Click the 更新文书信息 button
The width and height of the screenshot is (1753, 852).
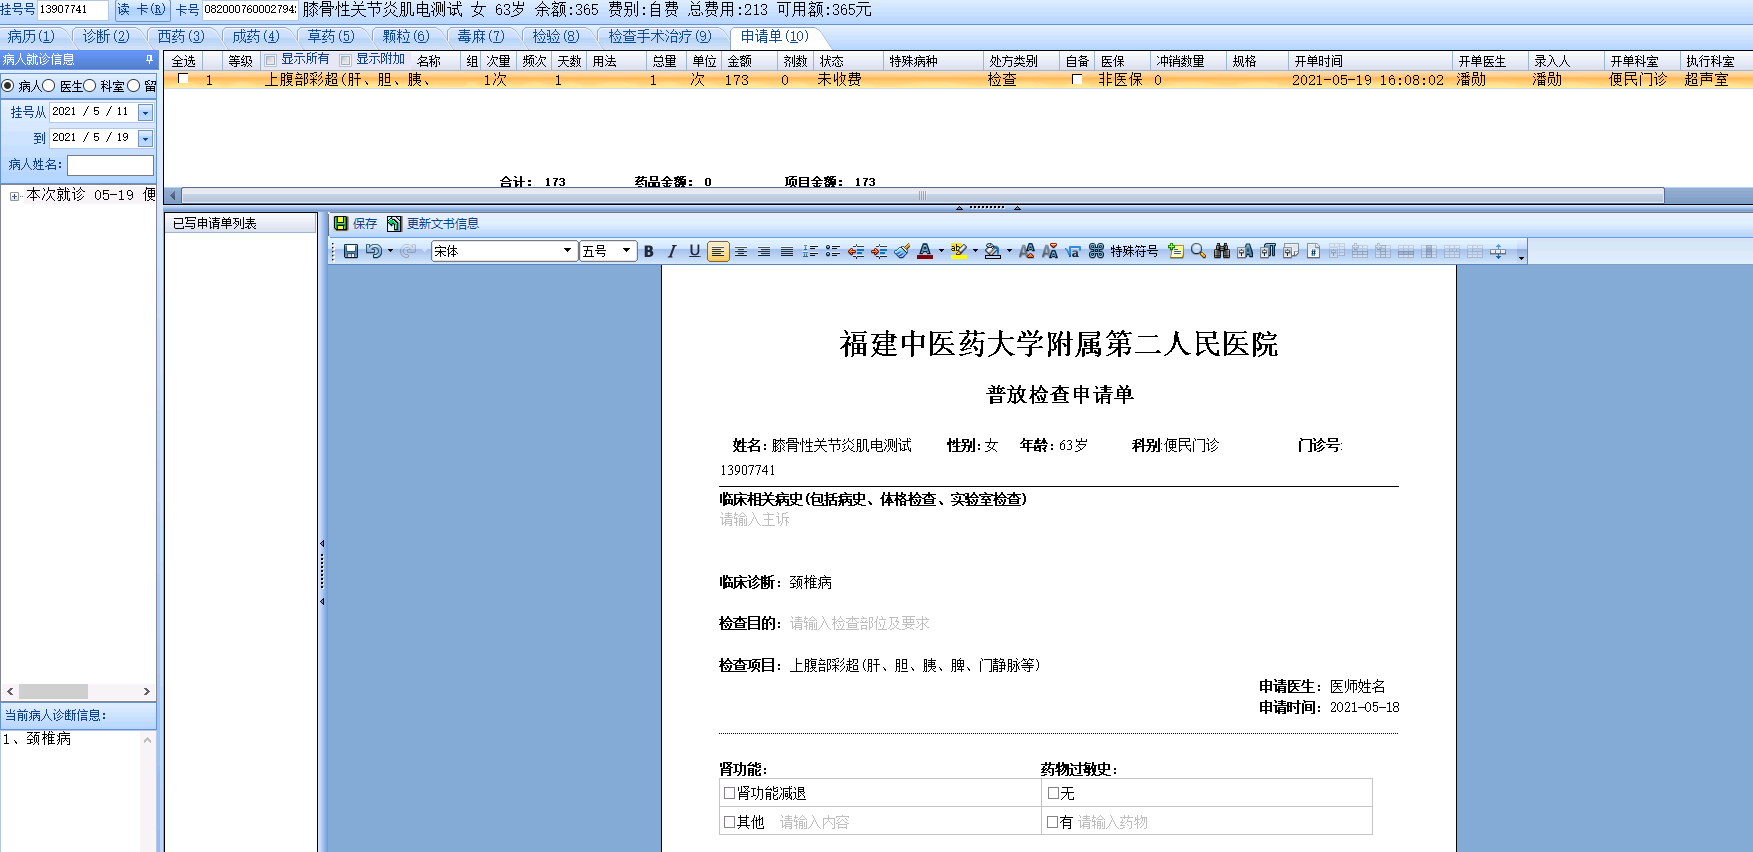pos(433,224)
